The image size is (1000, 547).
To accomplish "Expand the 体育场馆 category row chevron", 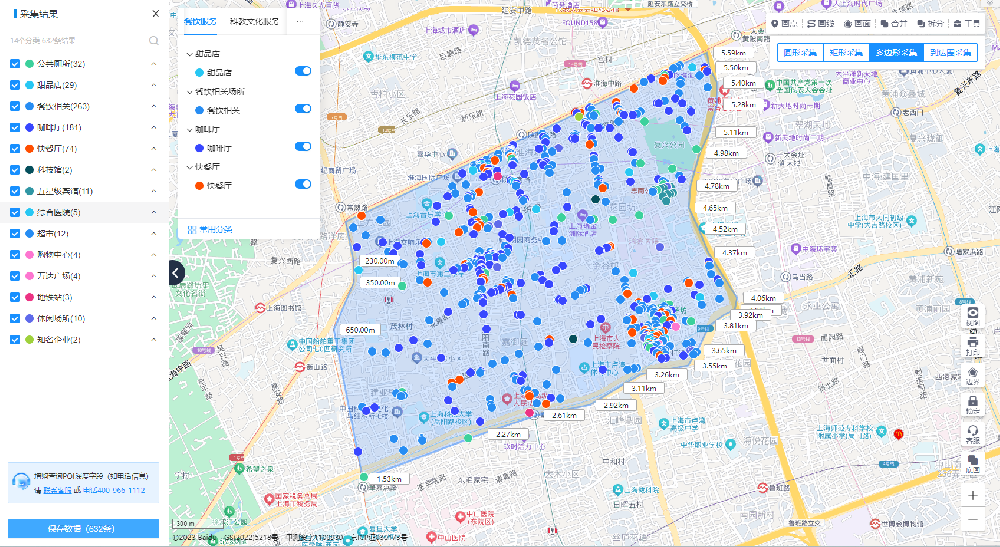I will click(x=154, y=318).
